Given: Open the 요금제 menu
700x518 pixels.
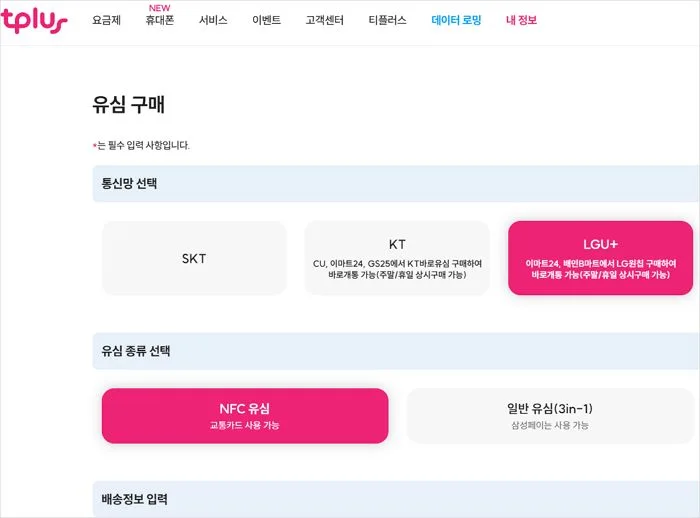Looking at the screenshot, I should [106, 20].
